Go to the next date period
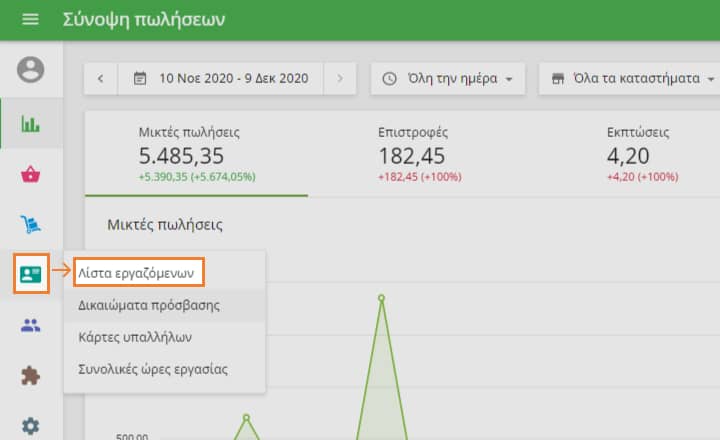Viewport: 720px width, 440px height. [x=340, y=79]
